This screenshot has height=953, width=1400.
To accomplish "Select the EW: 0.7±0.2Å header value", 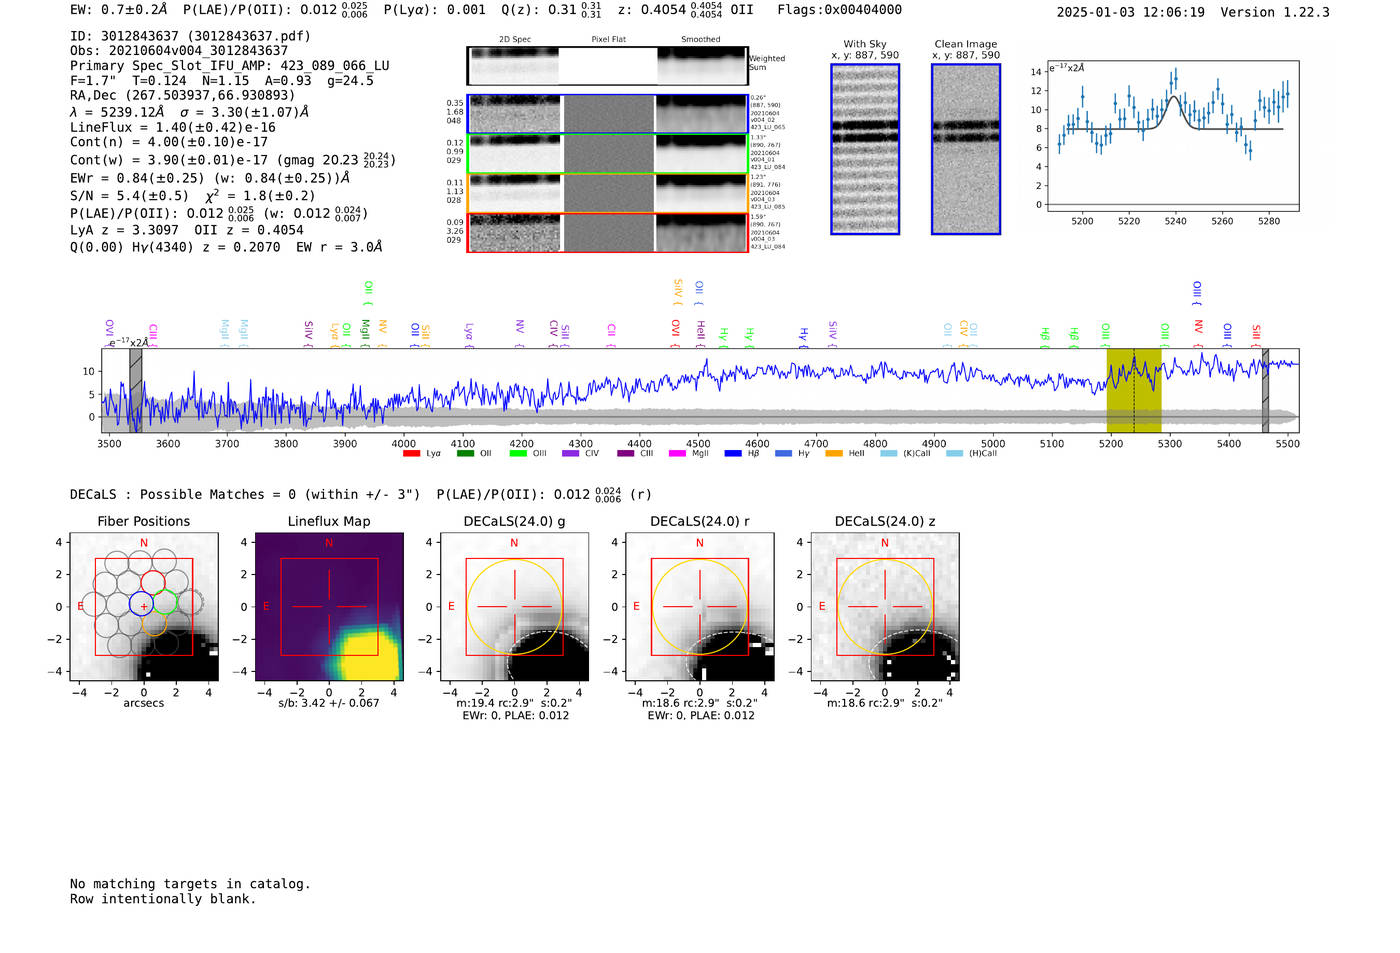I will pos(119,10).
